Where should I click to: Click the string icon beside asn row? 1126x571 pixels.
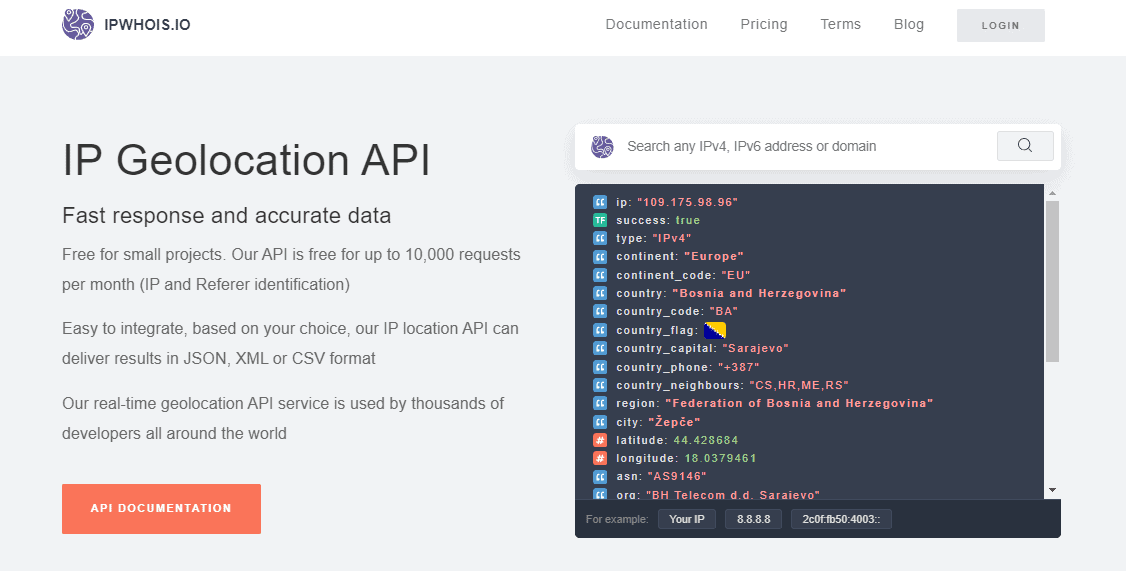600,476
